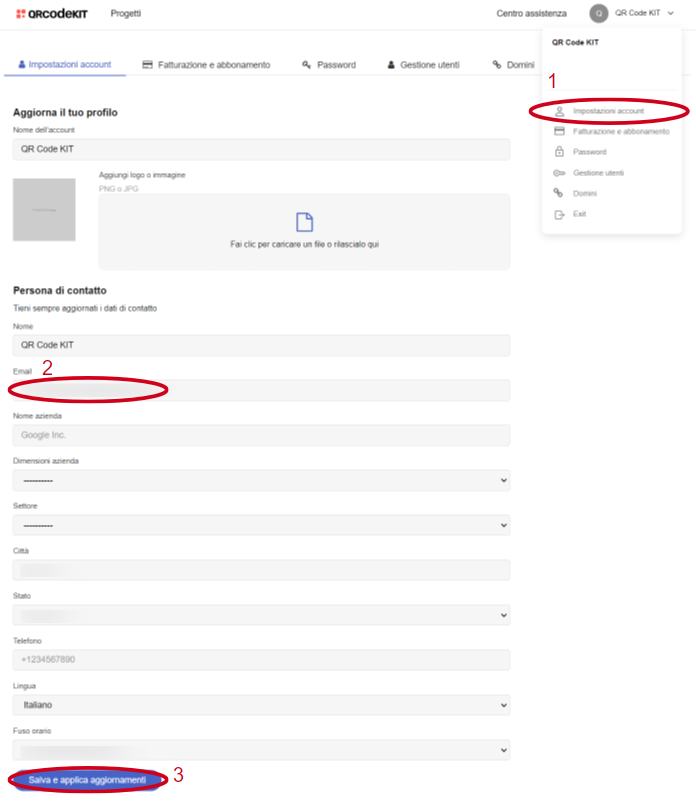Click the Città input field
The height and width of the screenshot is (810, 696).
pos(261,570)
